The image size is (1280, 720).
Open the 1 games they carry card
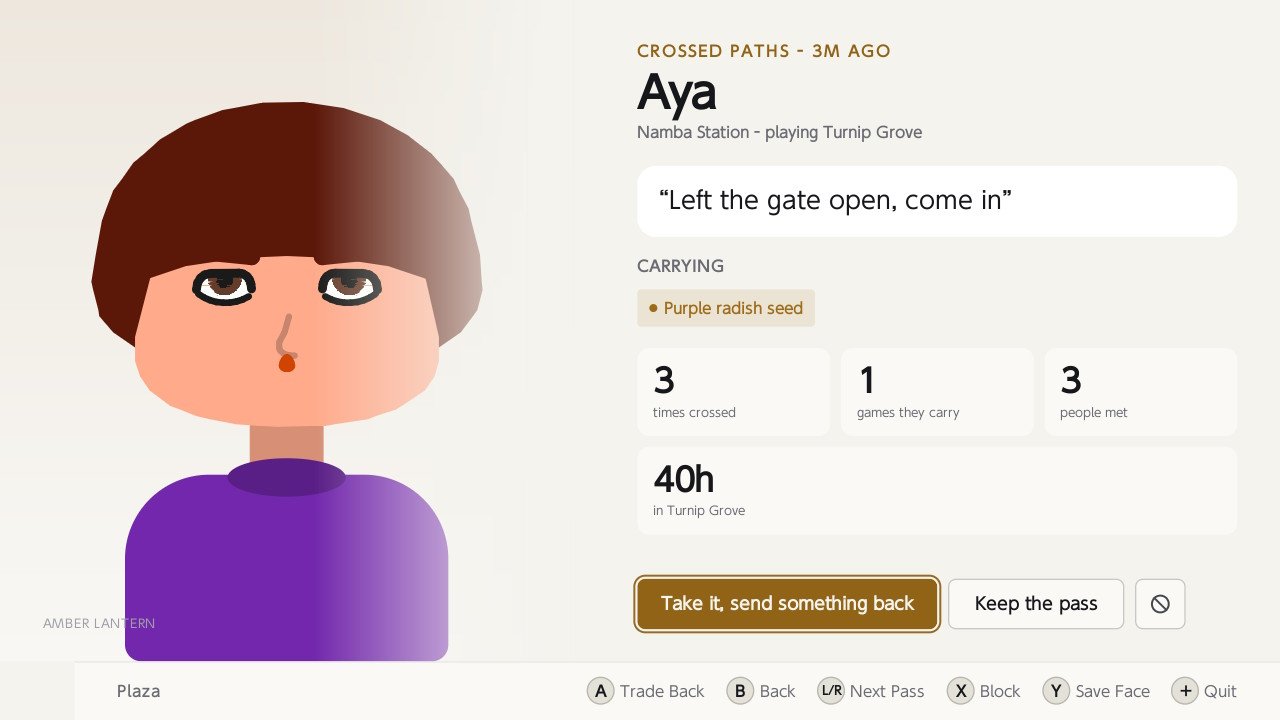pyautogui.click(x=937, y=392)
